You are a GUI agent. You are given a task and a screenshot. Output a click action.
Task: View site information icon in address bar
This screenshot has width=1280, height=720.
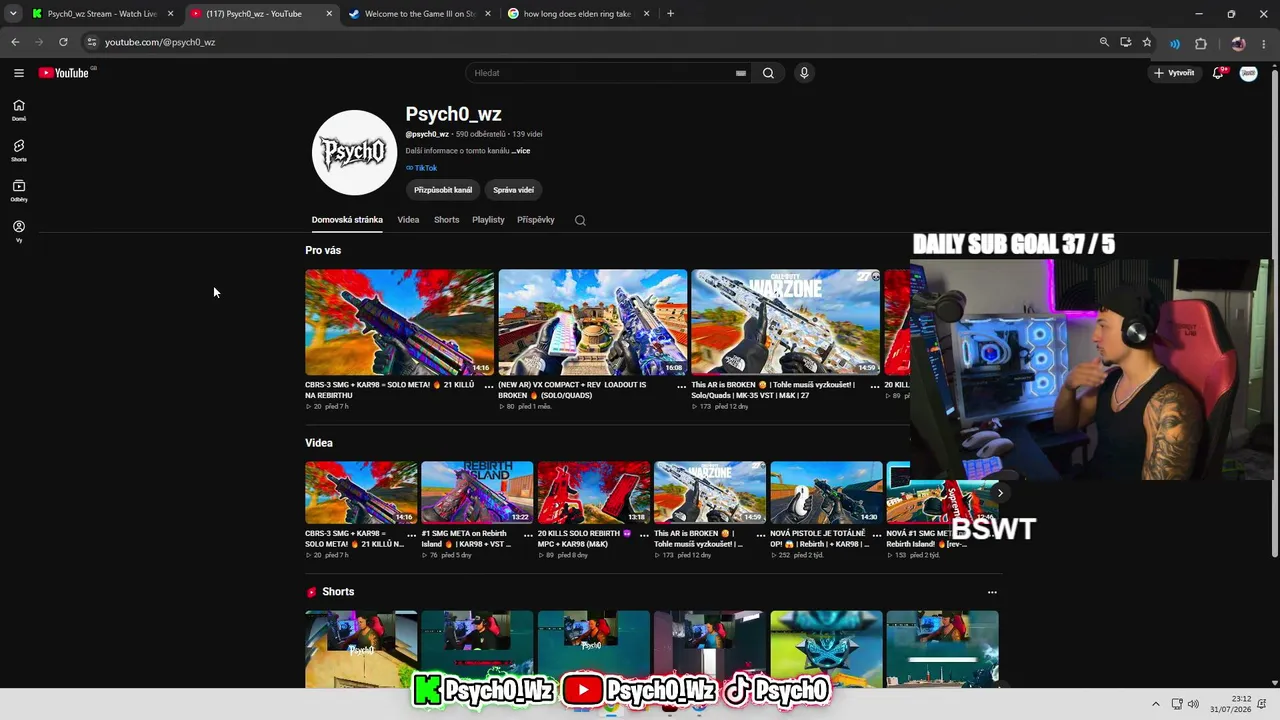[91, 42]
